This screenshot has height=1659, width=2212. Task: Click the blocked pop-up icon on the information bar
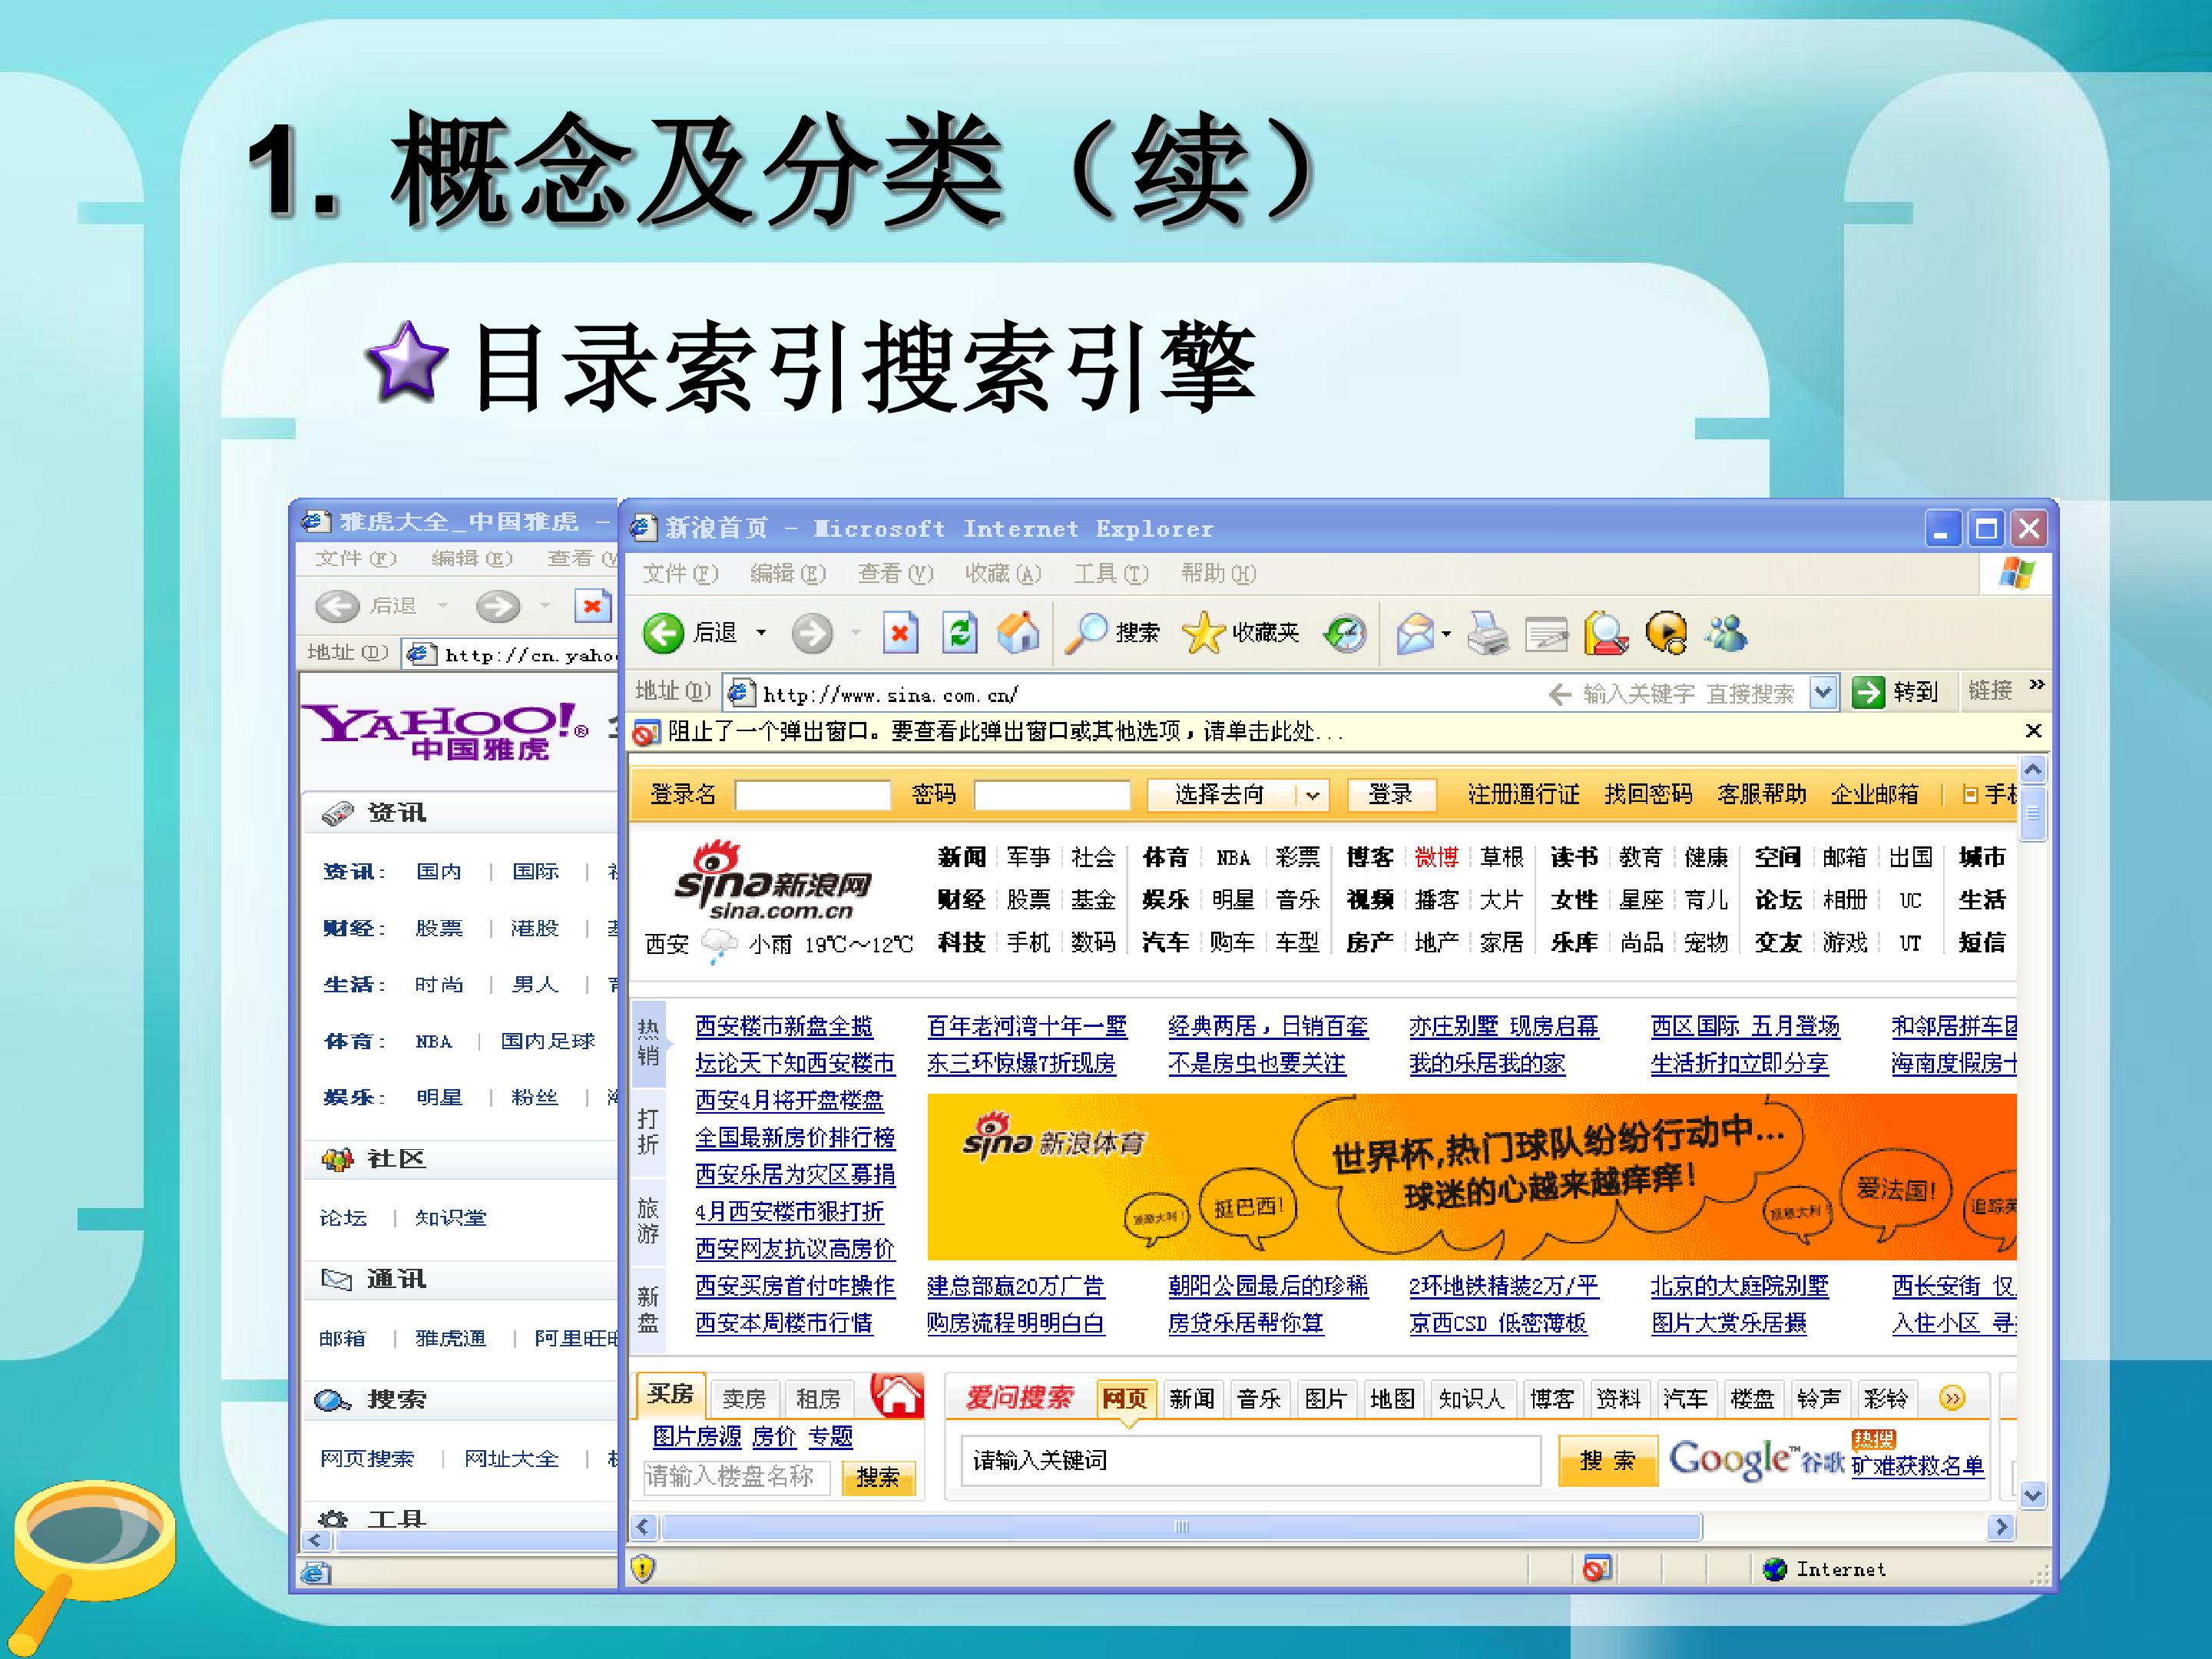coord(645,733)
